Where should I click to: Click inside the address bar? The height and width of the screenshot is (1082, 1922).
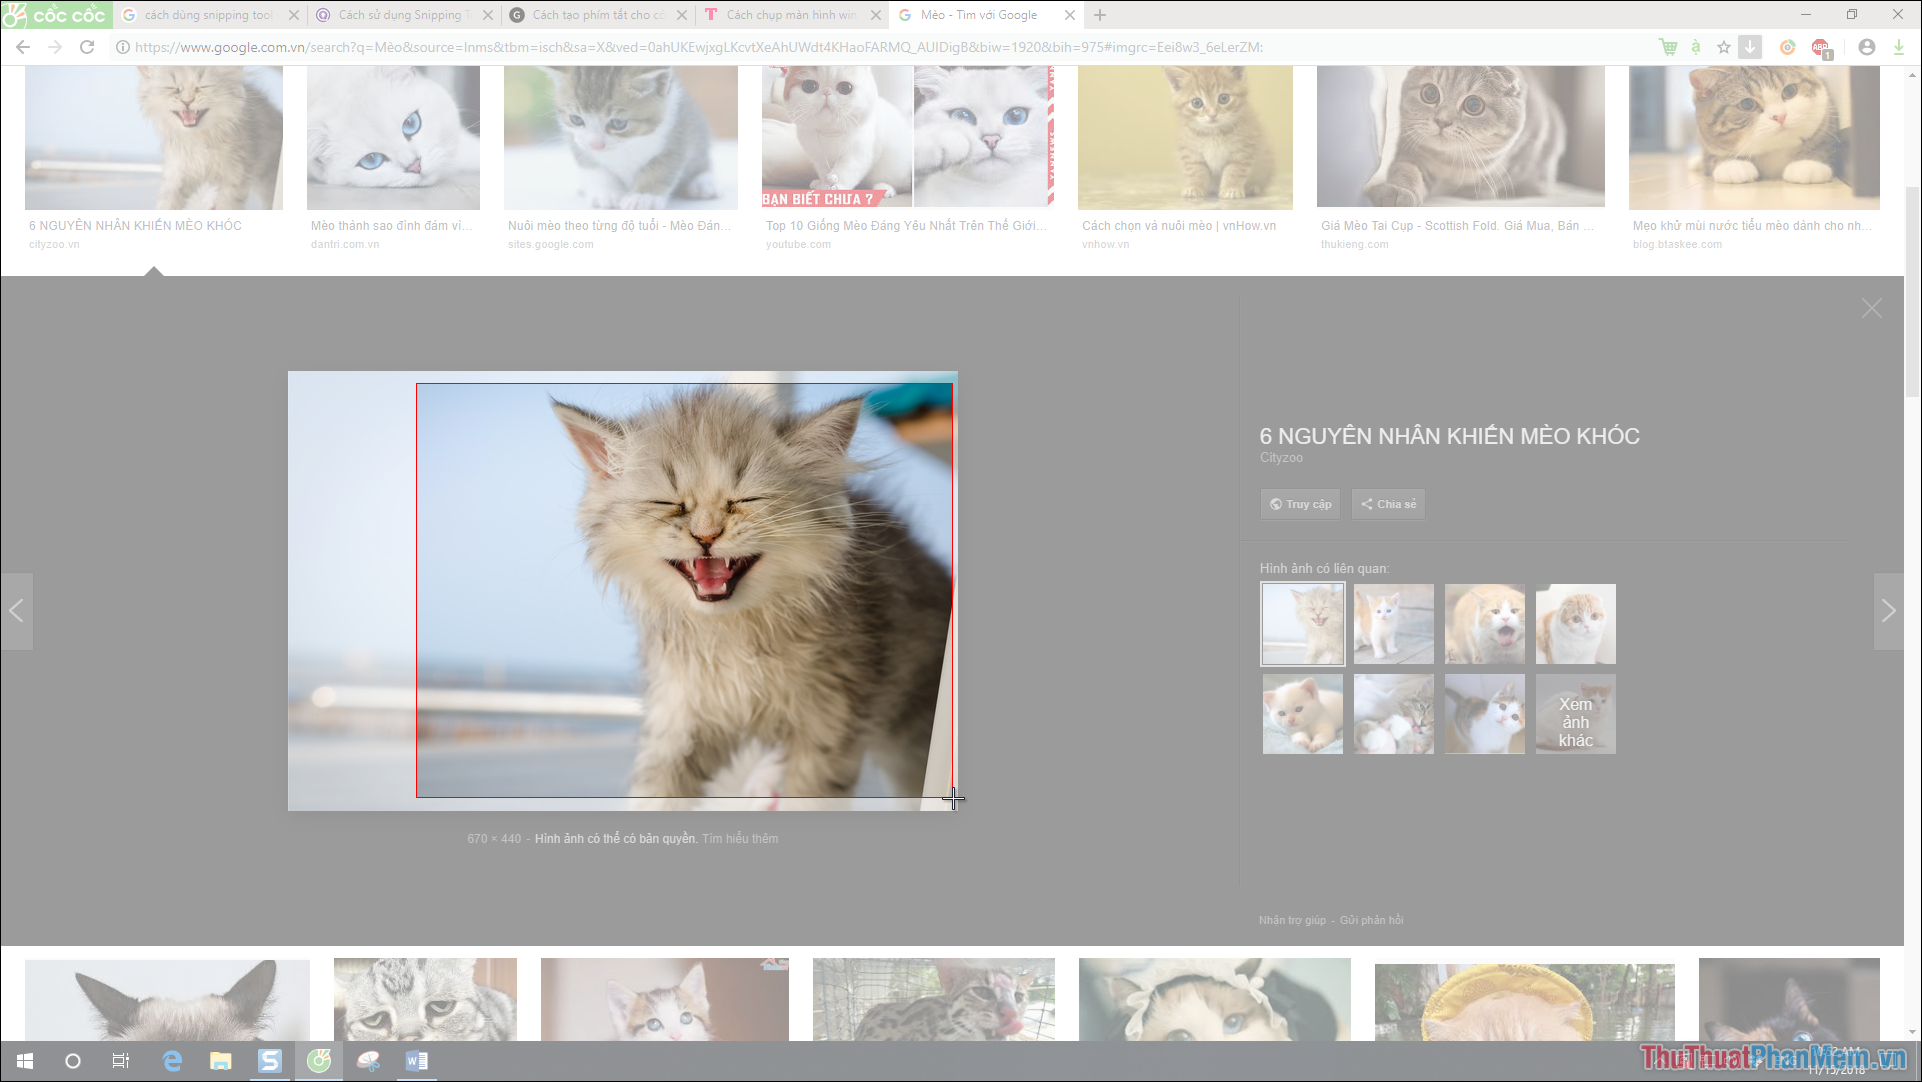tap(600, 46)
